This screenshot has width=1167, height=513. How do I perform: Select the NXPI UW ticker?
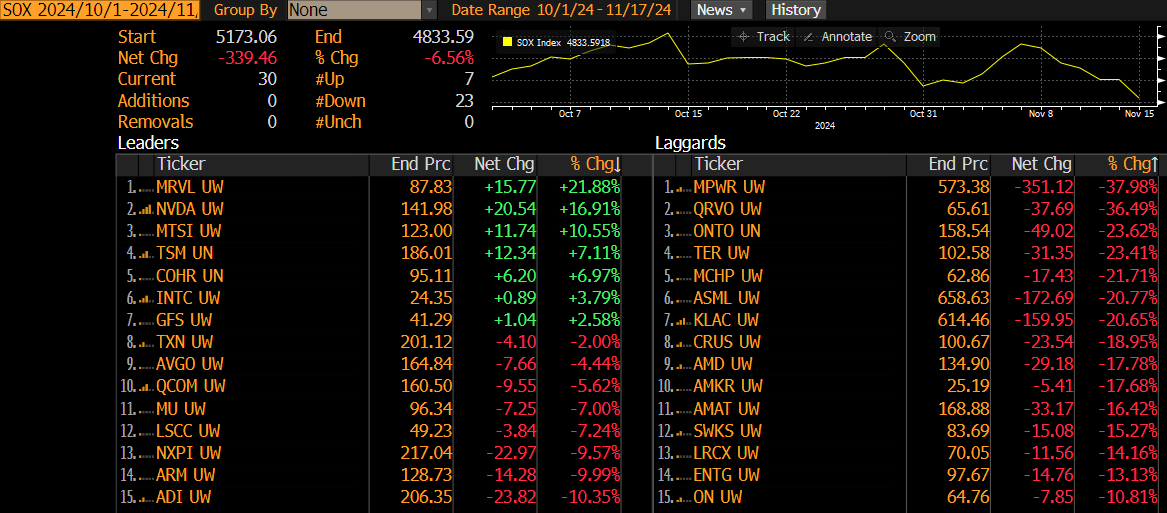(x=189, y=453)
